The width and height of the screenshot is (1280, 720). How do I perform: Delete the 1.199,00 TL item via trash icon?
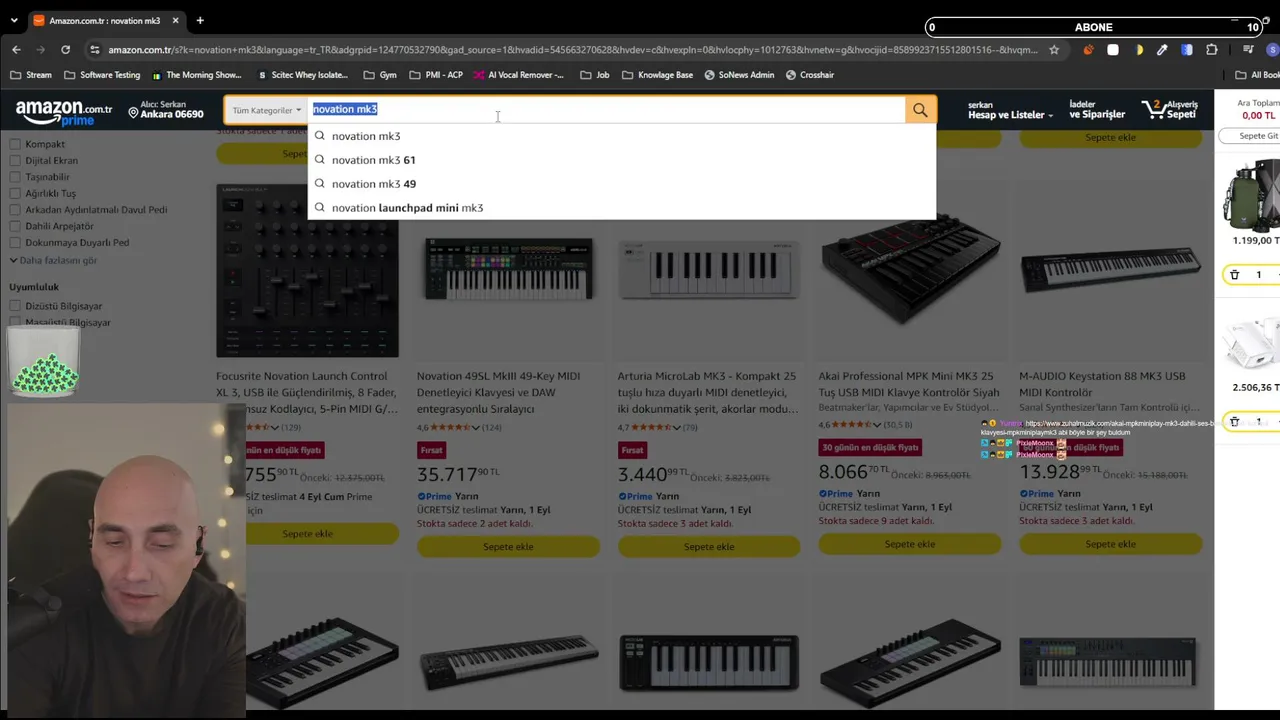(1234, 275)
